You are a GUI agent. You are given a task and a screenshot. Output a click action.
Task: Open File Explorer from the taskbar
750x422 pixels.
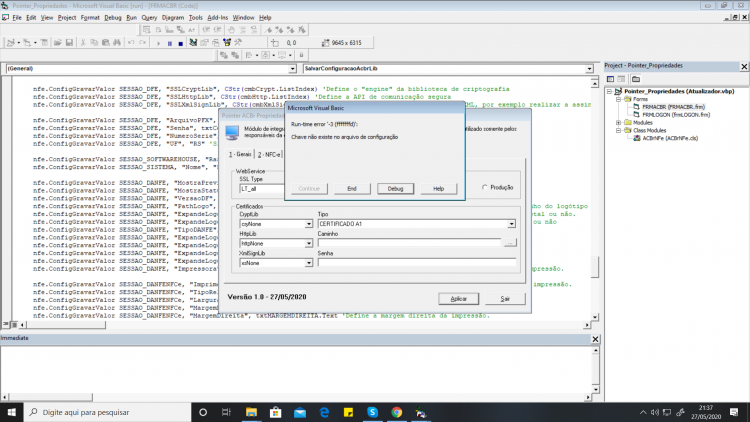251,412
